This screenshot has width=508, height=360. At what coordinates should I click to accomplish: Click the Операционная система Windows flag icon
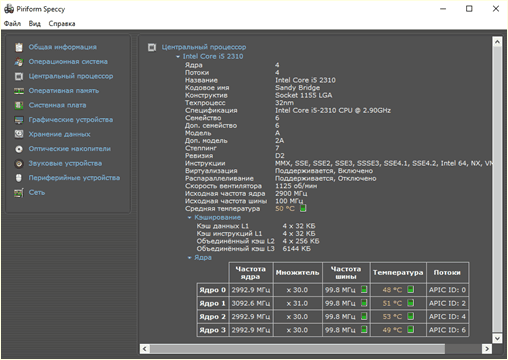tap(19, 62)
